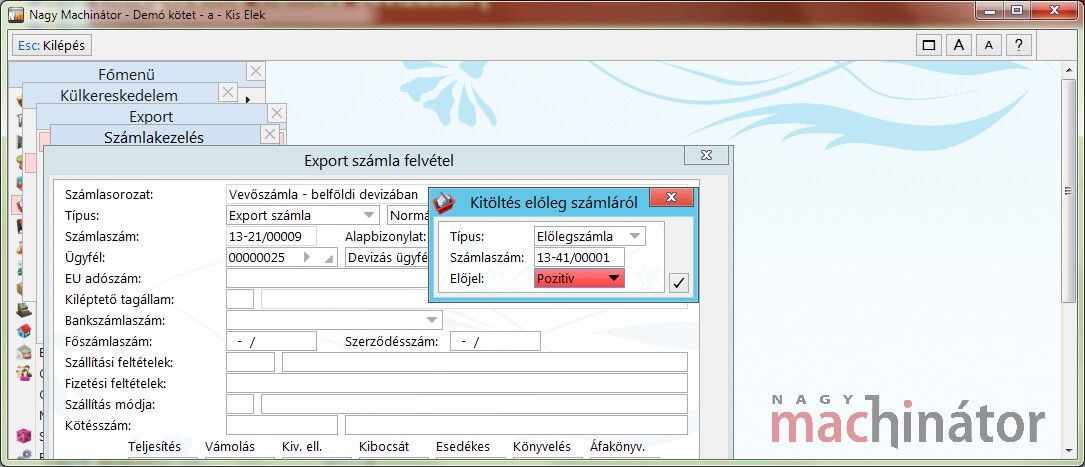Click the Devizás ügyfél name field
This screenshot has height=467, width=1085.
click(x=387, y=257)
